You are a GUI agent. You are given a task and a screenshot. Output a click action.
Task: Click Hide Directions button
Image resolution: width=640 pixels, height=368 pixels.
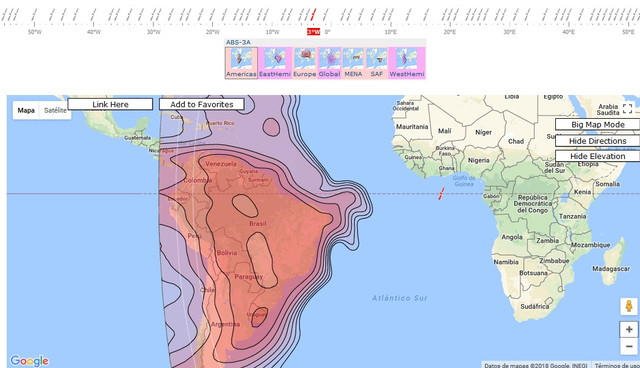[x=598, y=141]
